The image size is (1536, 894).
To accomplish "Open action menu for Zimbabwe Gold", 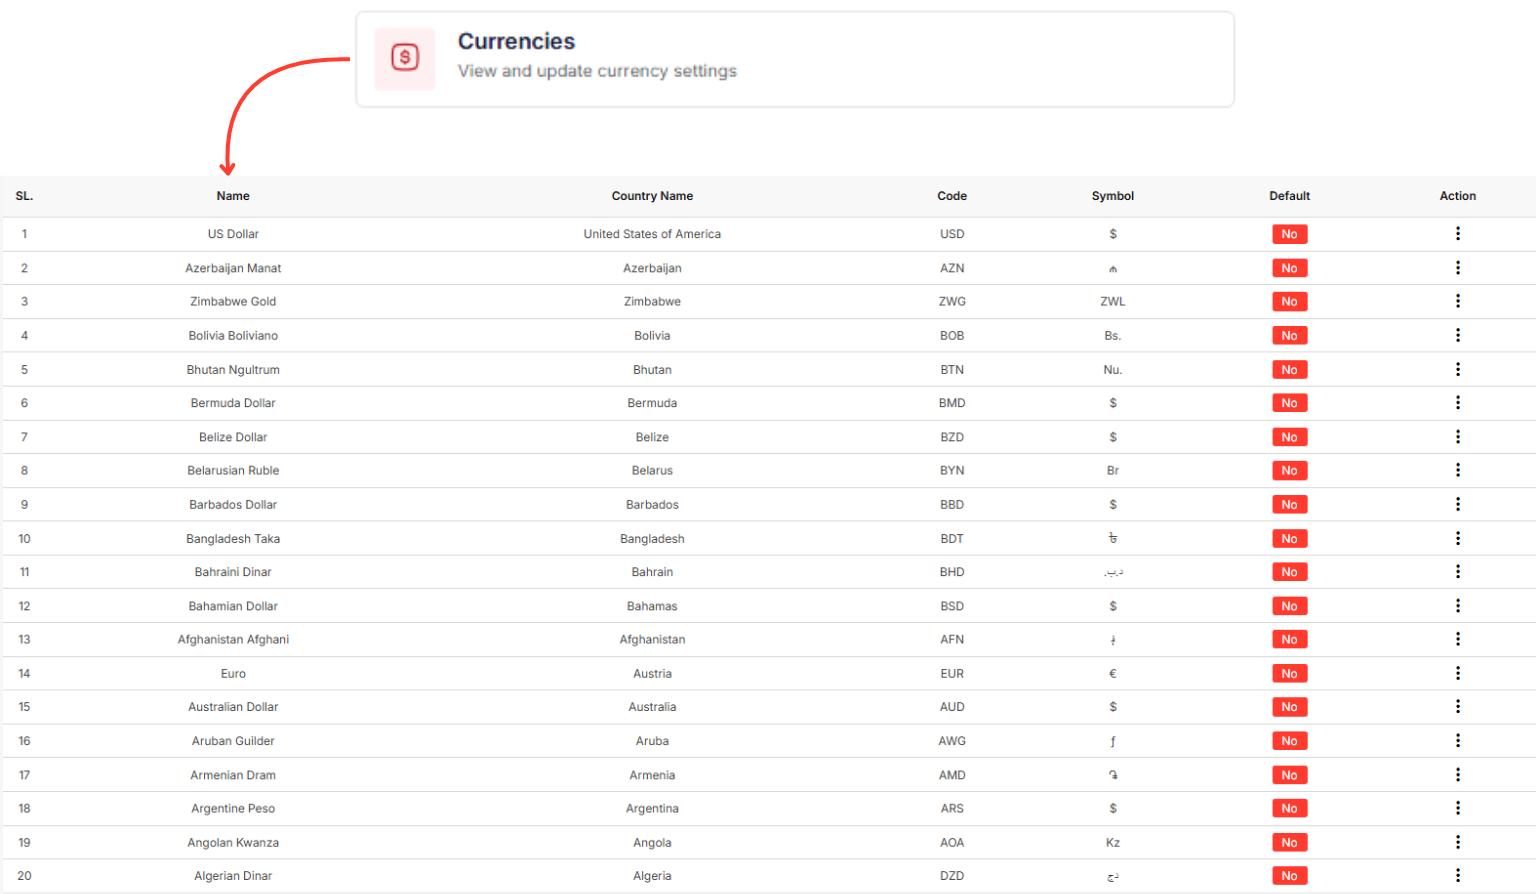I will [1457, 301].
